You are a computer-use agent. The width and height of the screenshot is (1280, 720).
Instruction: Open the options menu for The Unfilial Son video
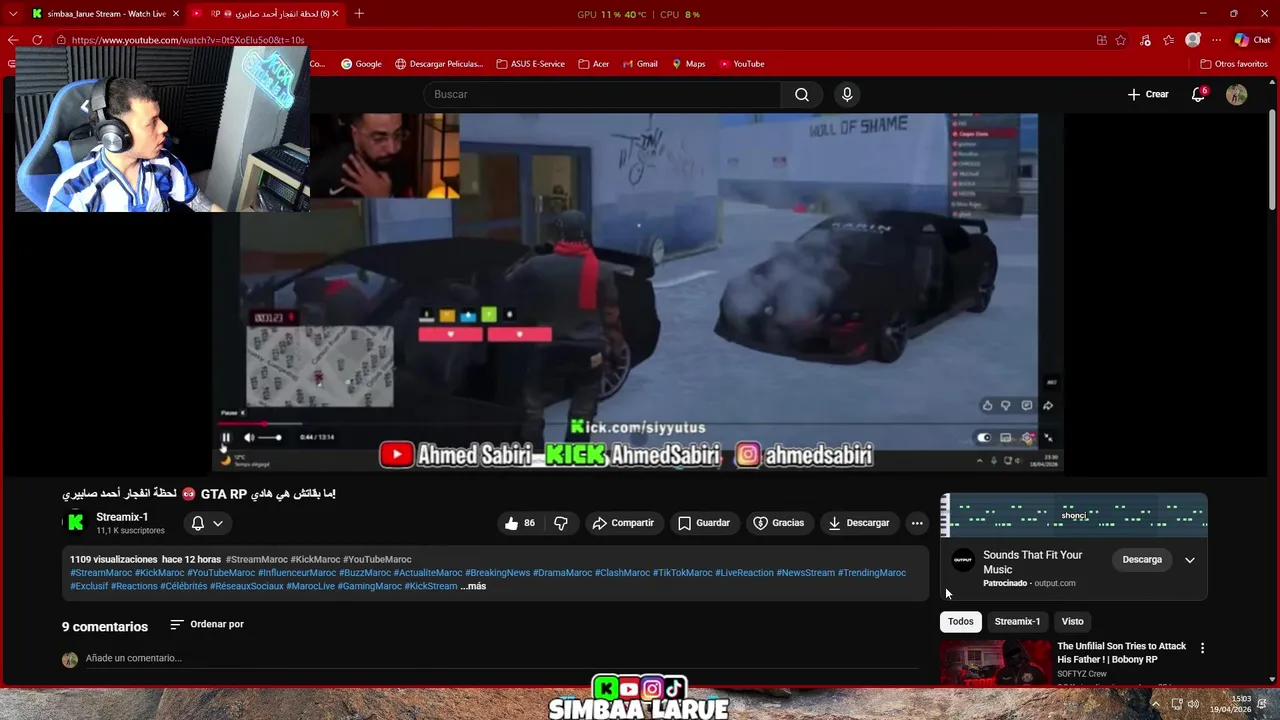coord(1202,648)
